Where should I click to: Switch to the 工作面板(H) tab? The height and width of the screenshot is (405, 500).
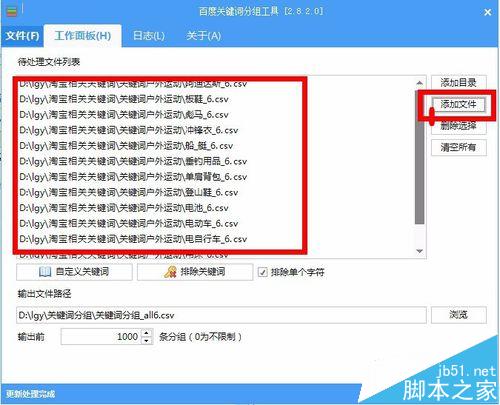82,36
